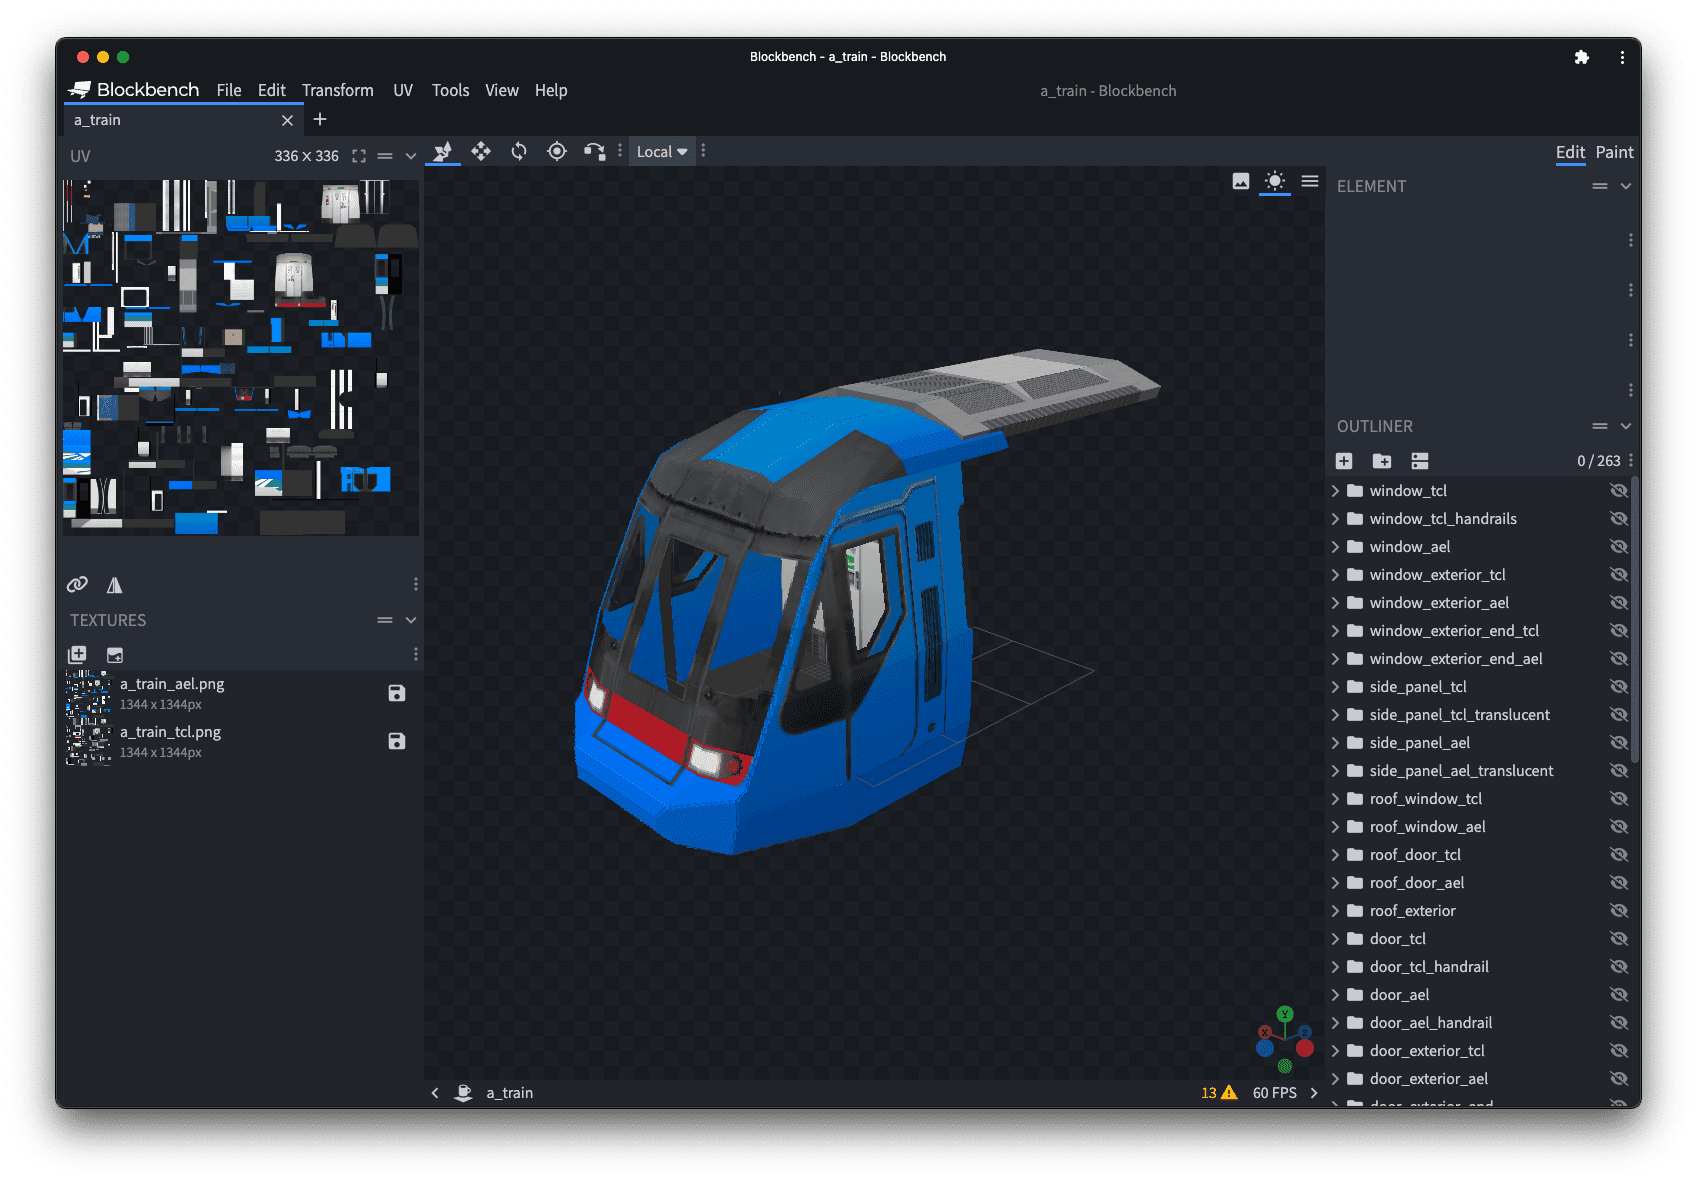Collapse the Outliner panel
This screenshot has width=1697, height=1182.
[1625, 425]
